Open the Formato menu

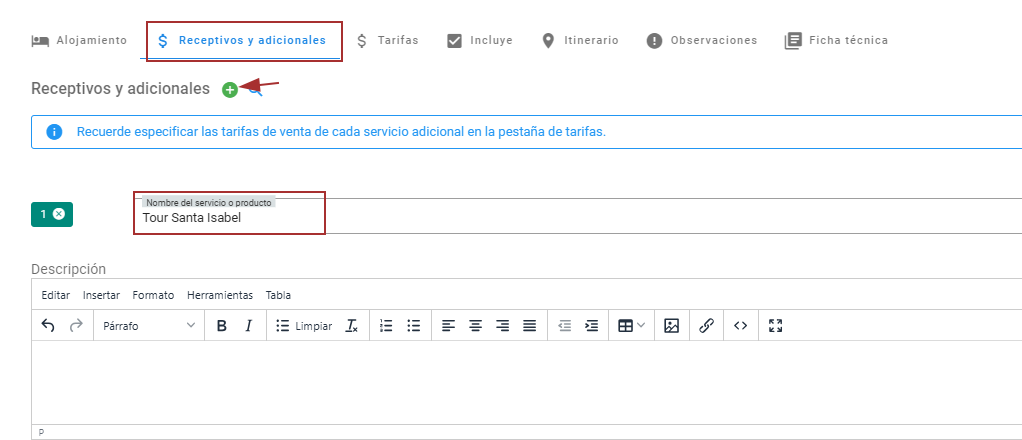point(153,295)
